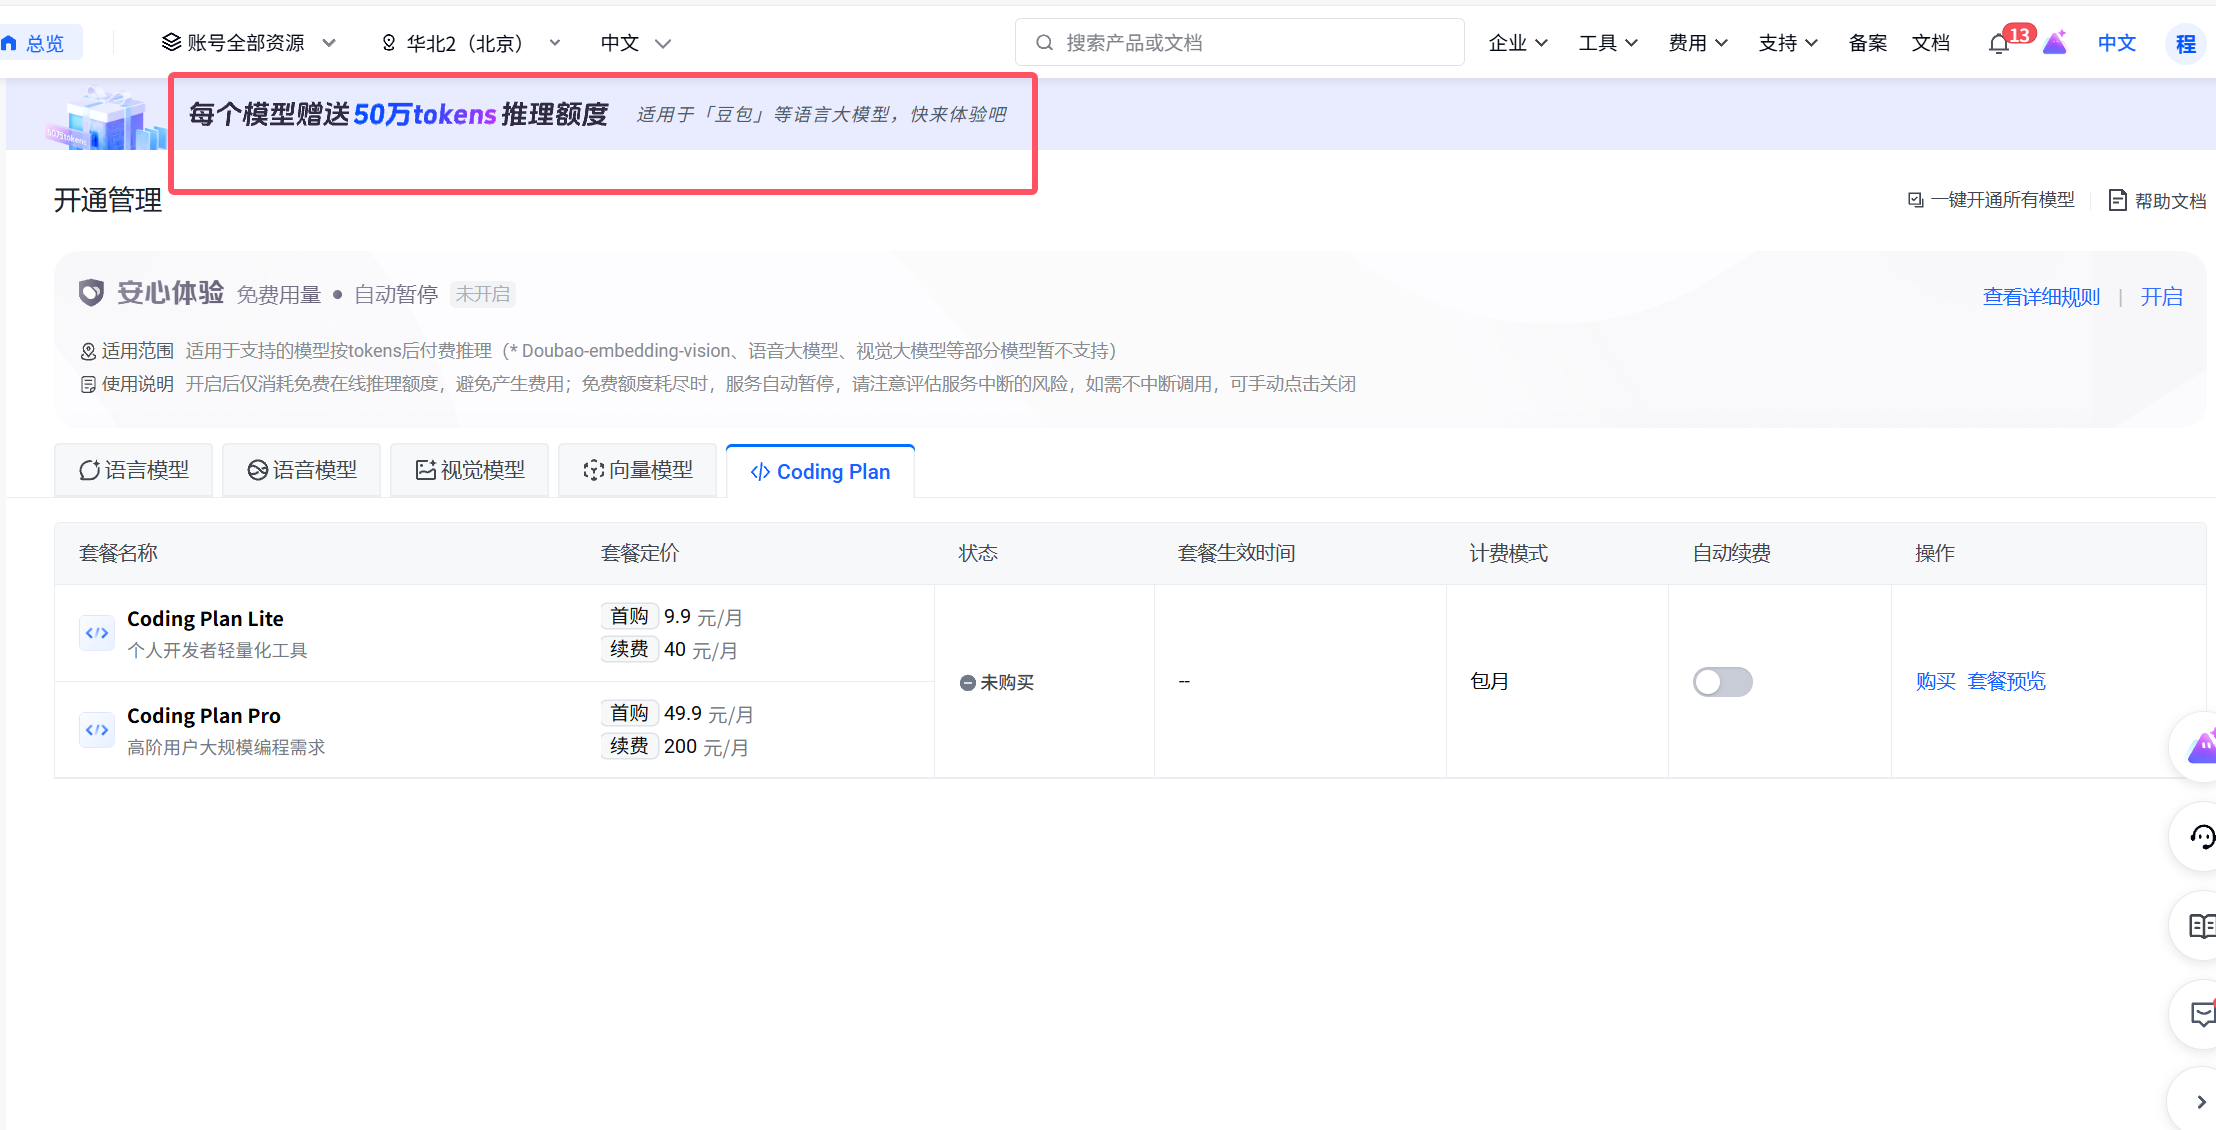Viewport: 2216px width, 1130px height.
Task: Click the user avatar icon in header
Action: click(2185, 44)
